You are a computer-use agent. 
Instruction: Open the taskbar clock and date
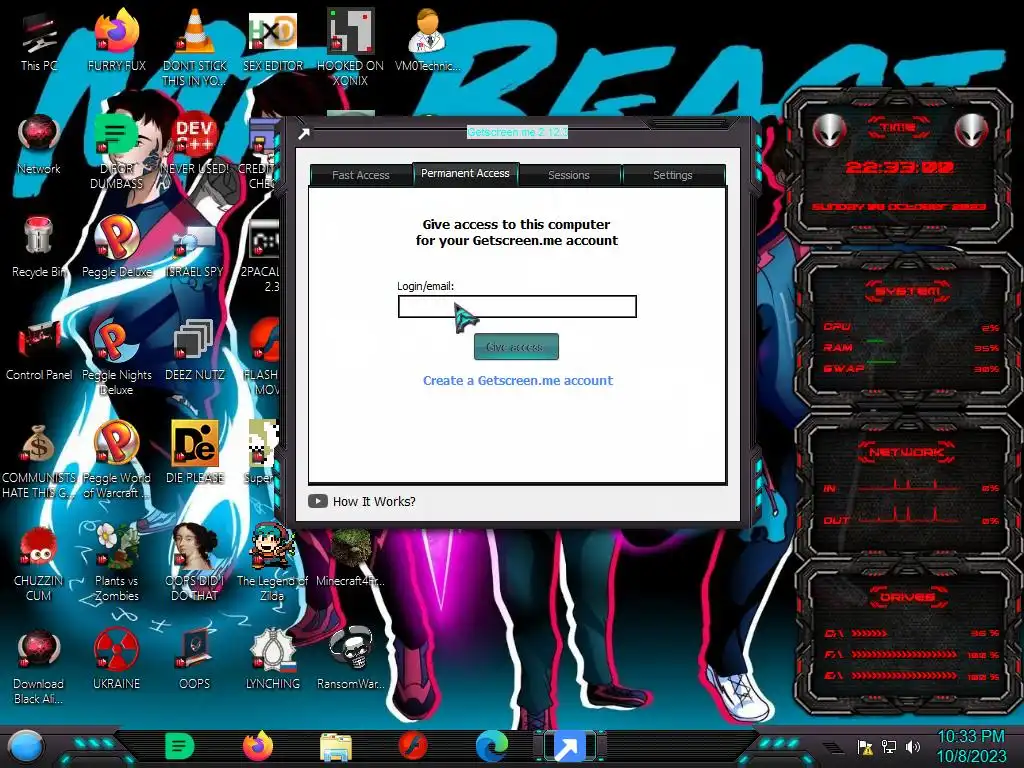[x=971, y=746]
